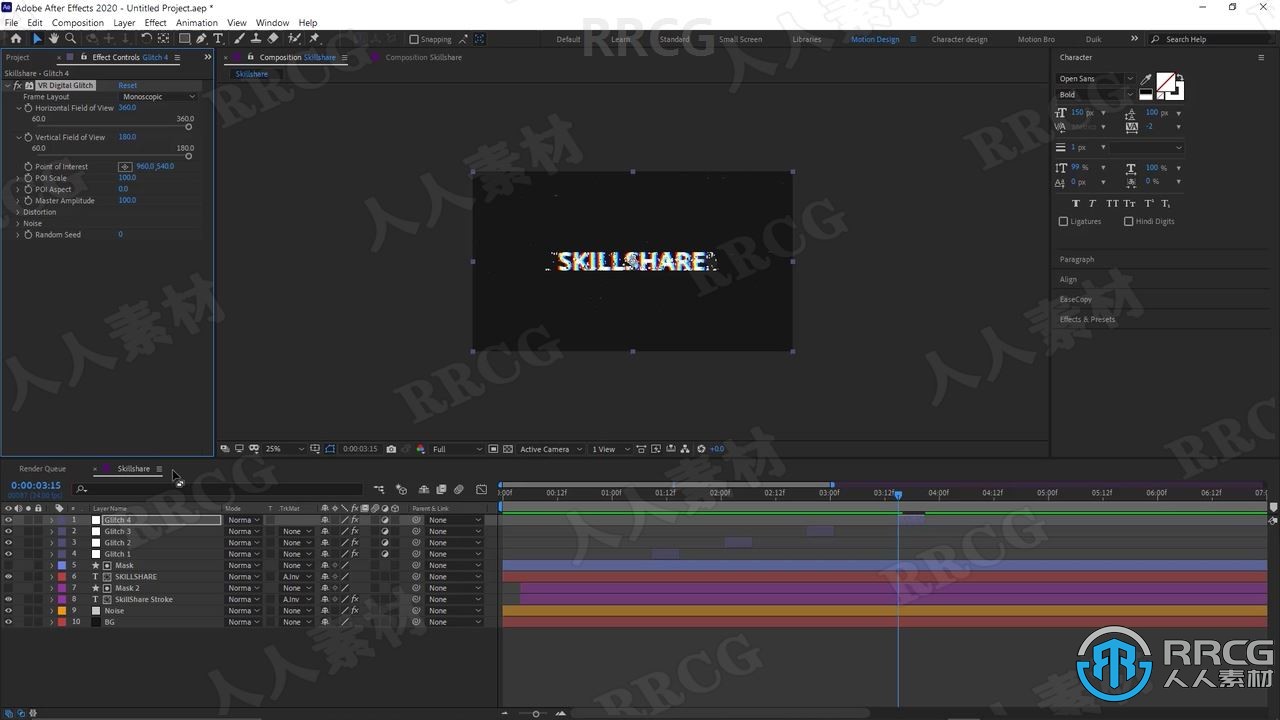Toggle stopwatch for Random Seed

28,235
